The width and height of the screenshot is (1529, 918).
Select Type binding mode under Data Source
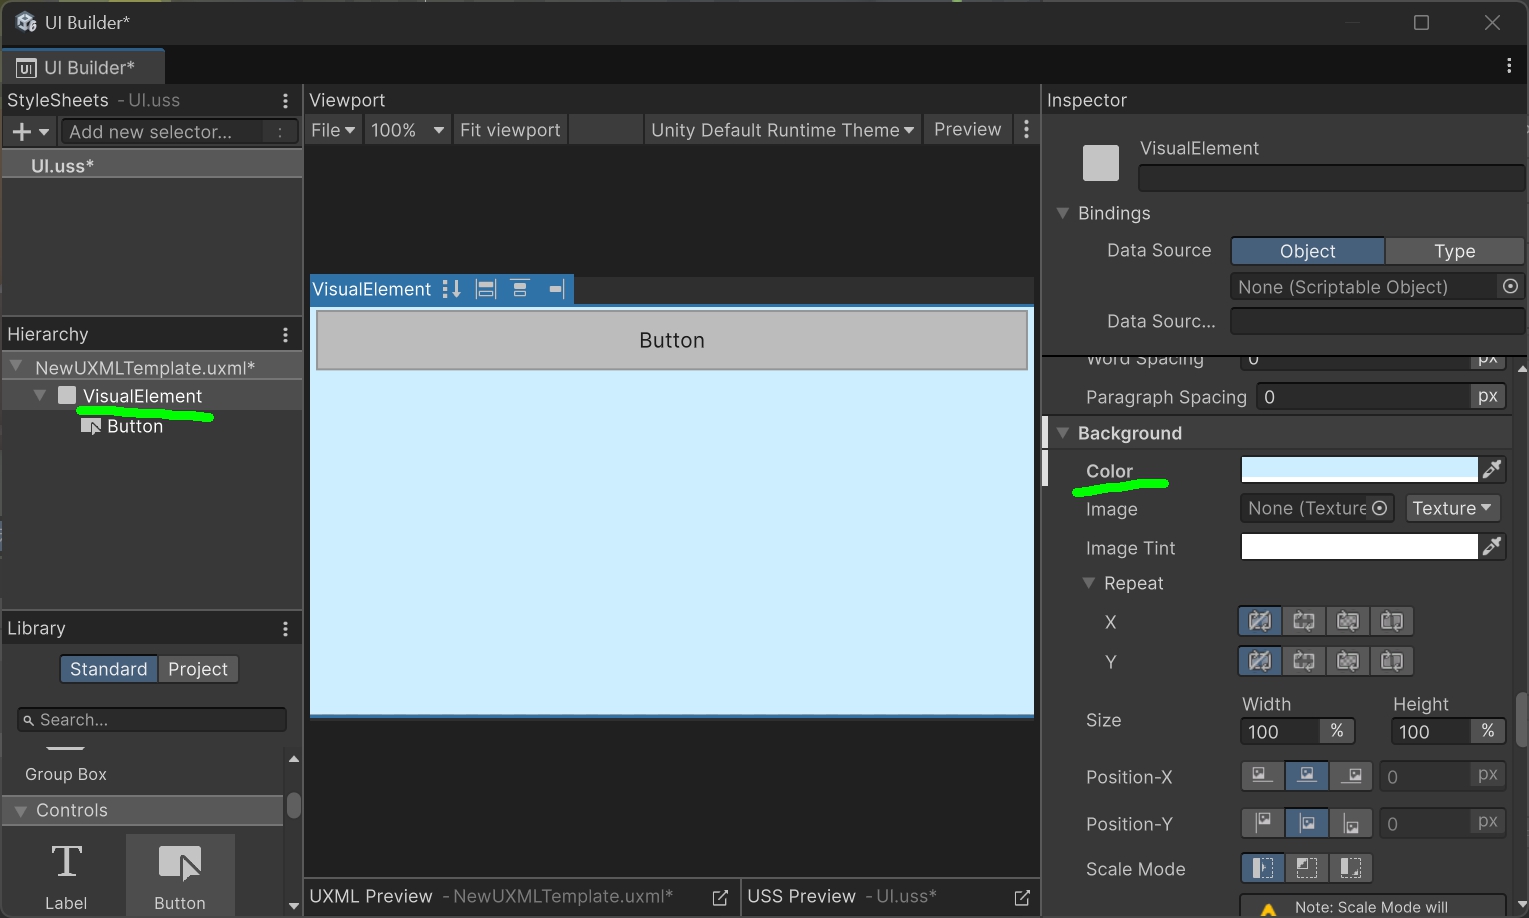pos(1455,251)
